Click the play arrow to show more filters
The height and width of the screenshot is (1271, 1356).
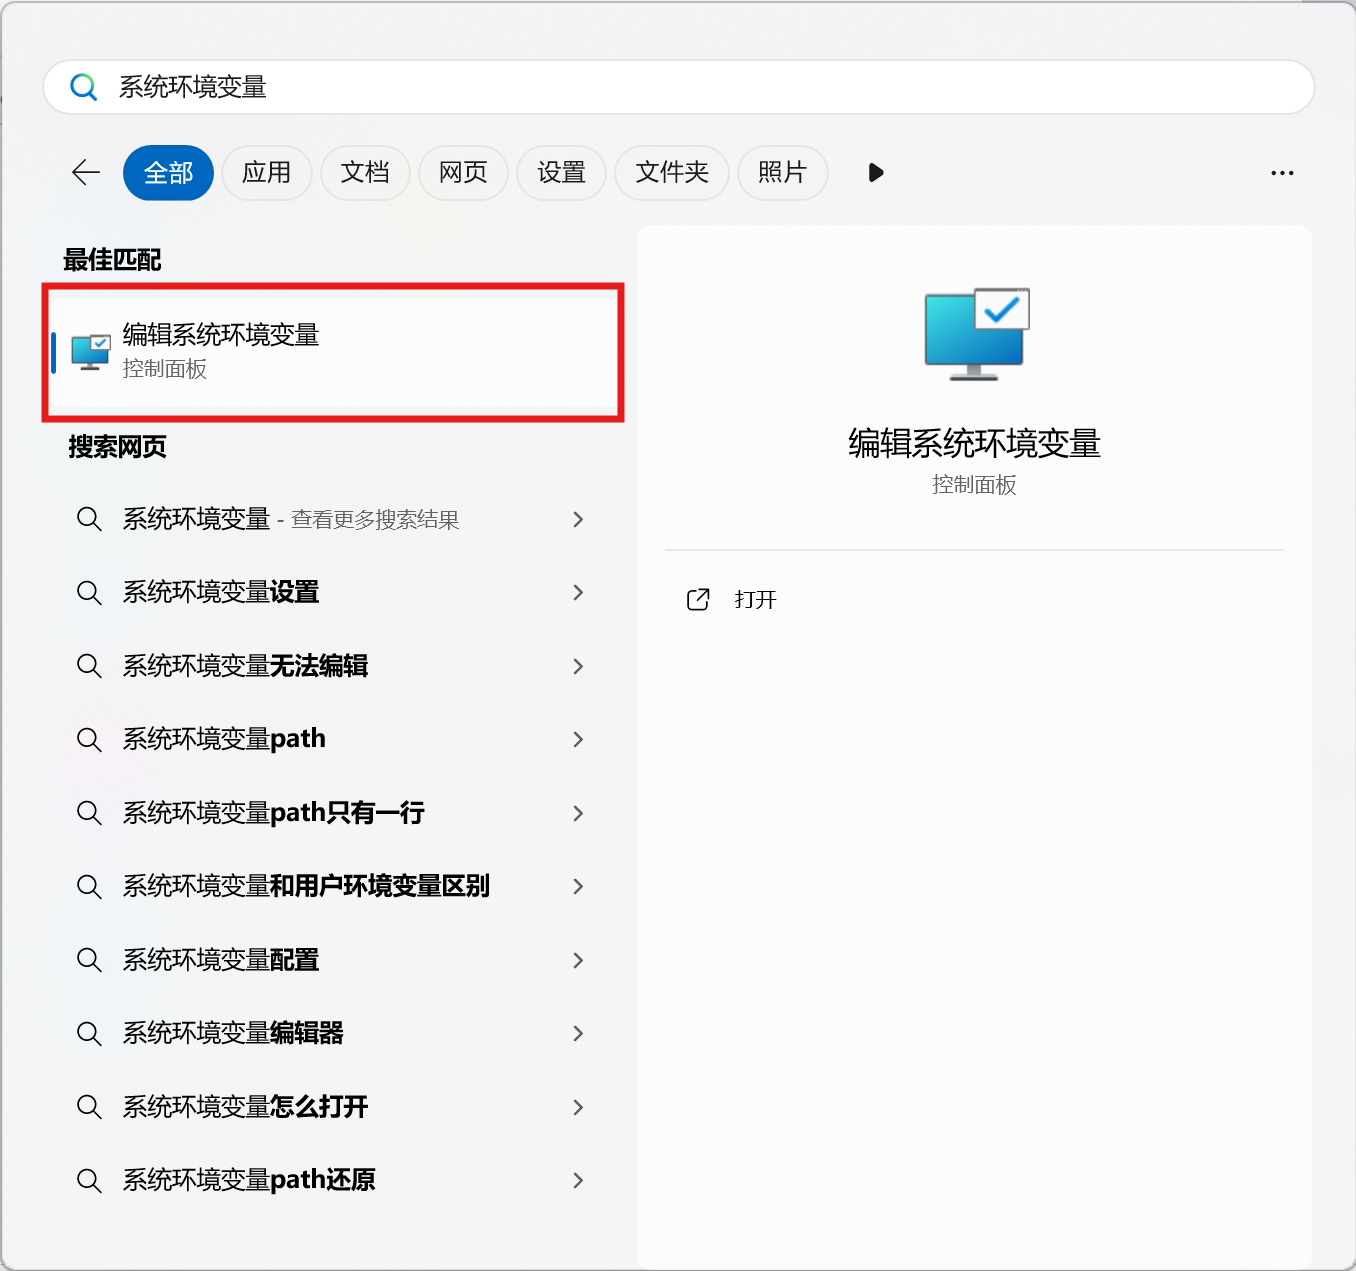click(x=876, y=173)
